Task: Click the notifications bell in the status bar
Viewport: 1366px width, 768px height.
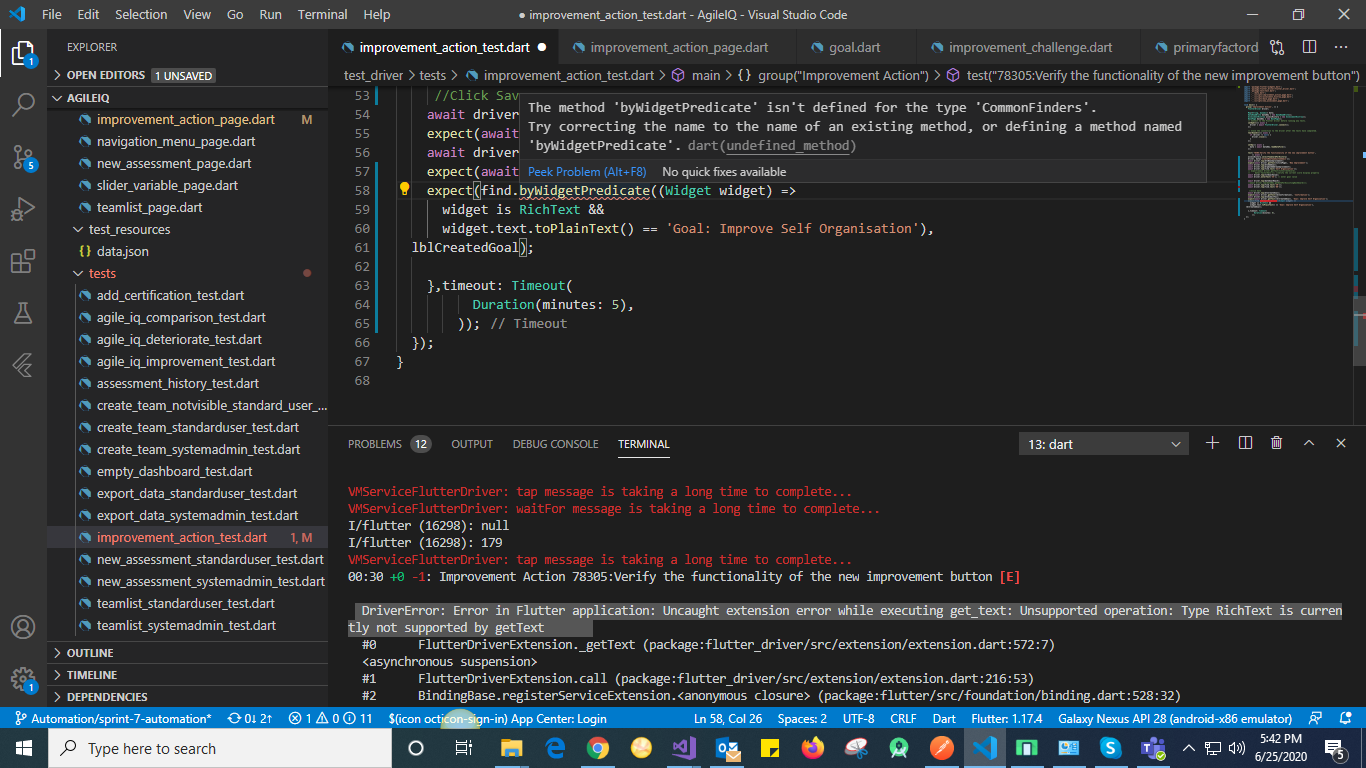Action: pyautogui.click(x=1343, y=718)
